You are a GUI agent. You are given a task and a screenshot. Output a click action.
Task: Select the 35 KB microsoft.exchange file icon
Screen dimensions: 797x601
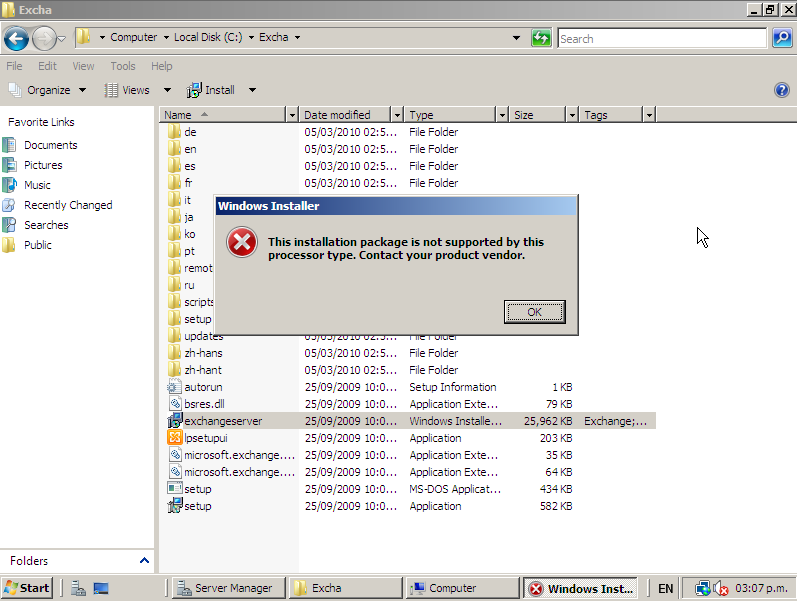175,455
